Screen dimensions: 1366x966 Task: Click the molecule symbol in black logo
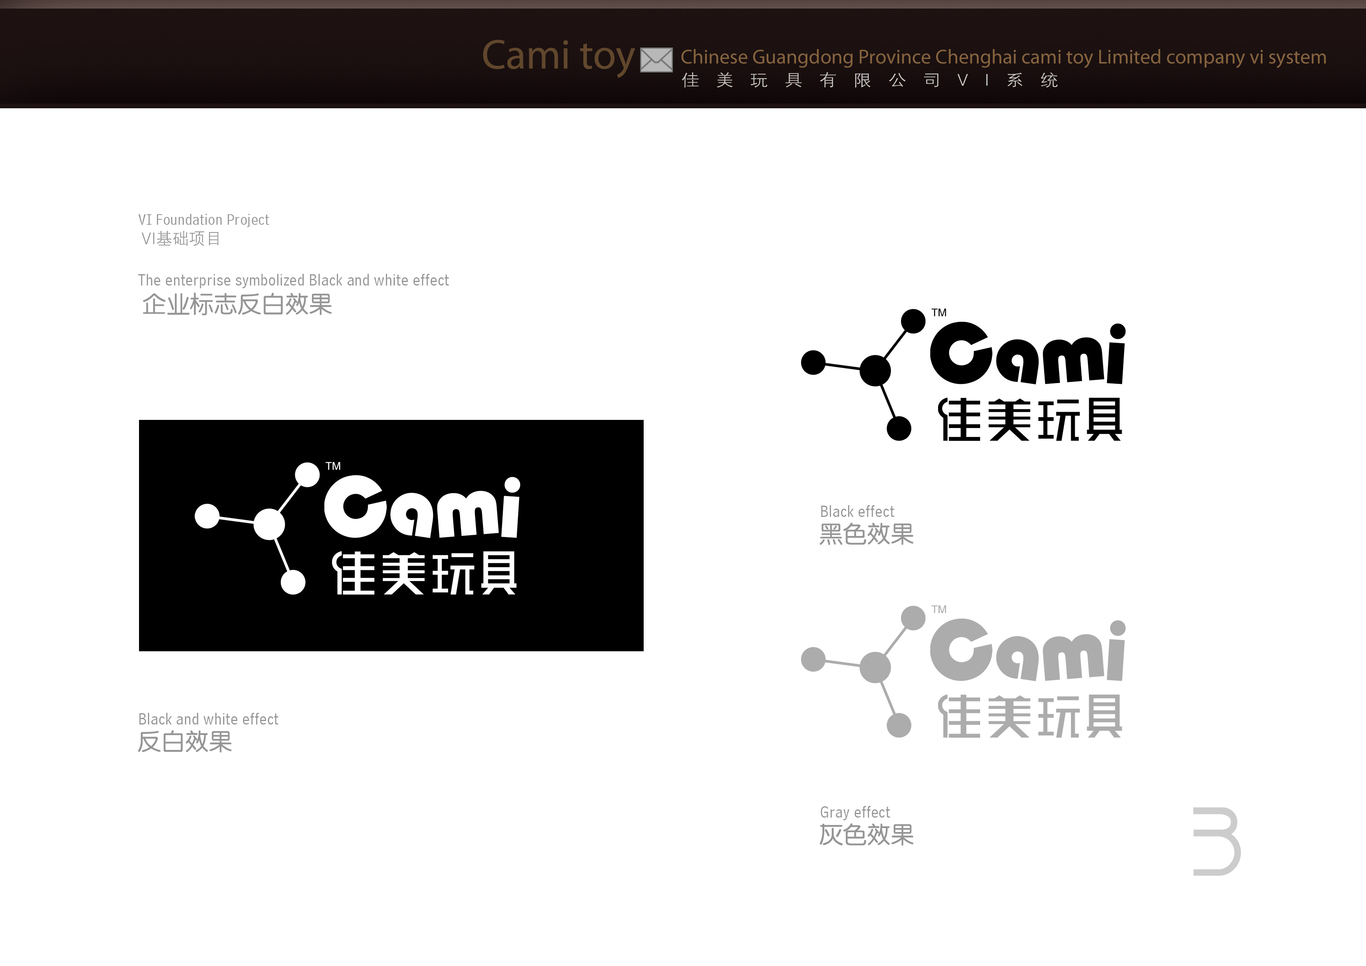click(864, 375)
